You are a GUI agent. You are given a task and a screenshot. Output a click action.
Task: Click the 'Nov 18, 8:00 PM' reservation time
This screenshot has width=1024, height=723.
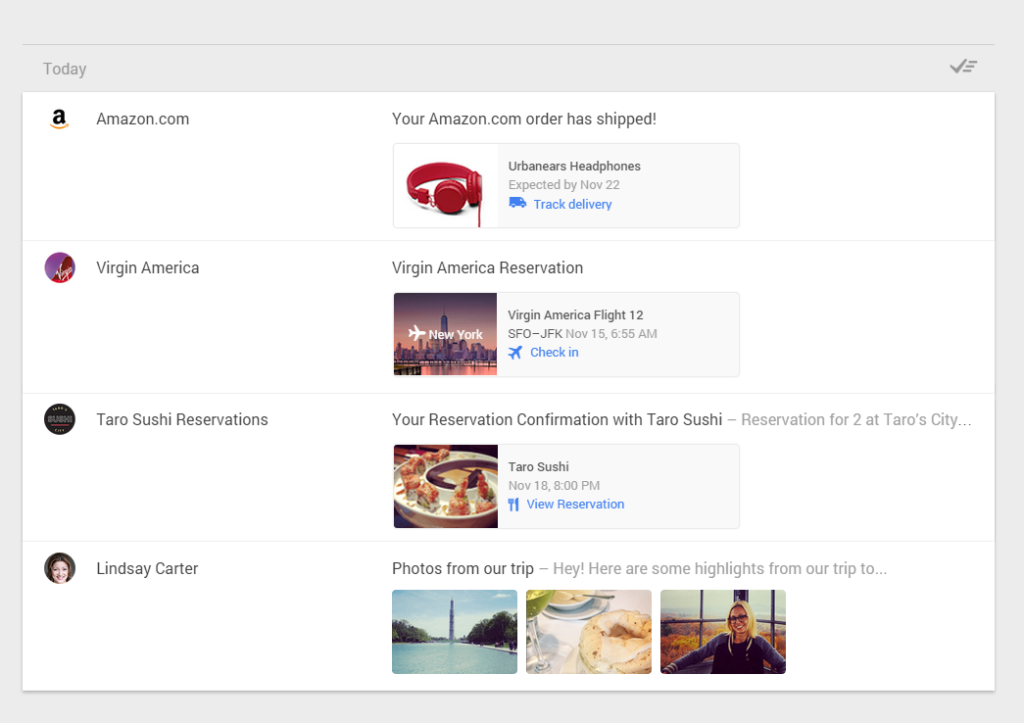(x=554, y=486)
